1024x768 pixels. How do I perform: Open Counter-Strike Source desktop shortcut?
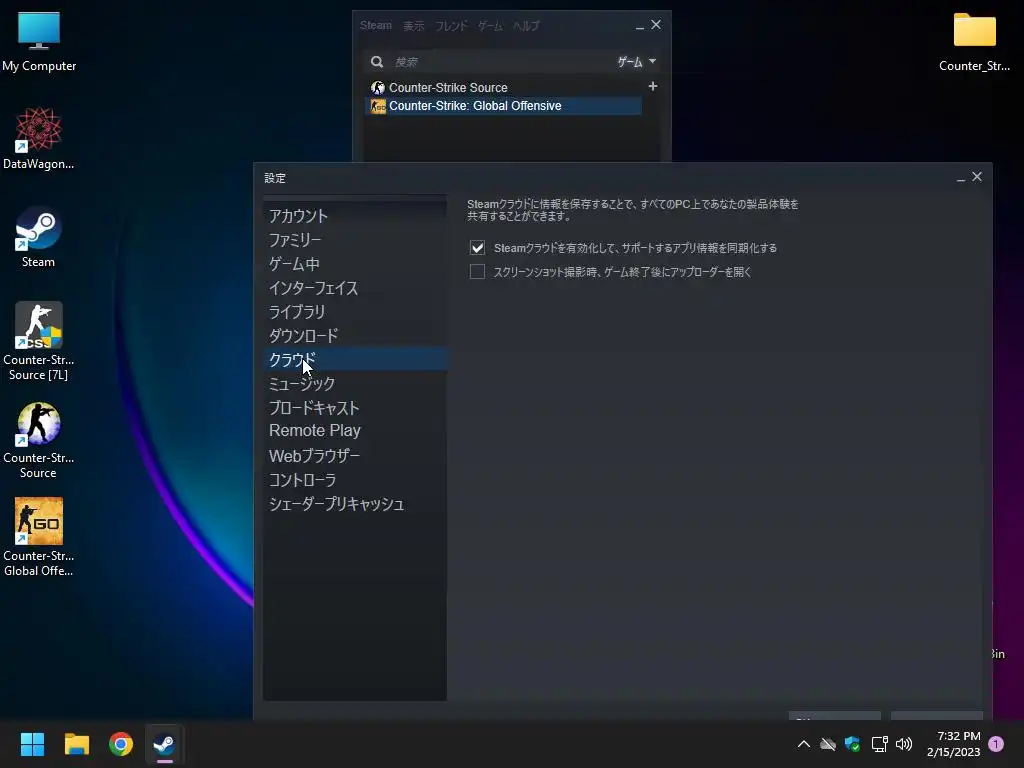pyautogui.click(x=39, y=440)
